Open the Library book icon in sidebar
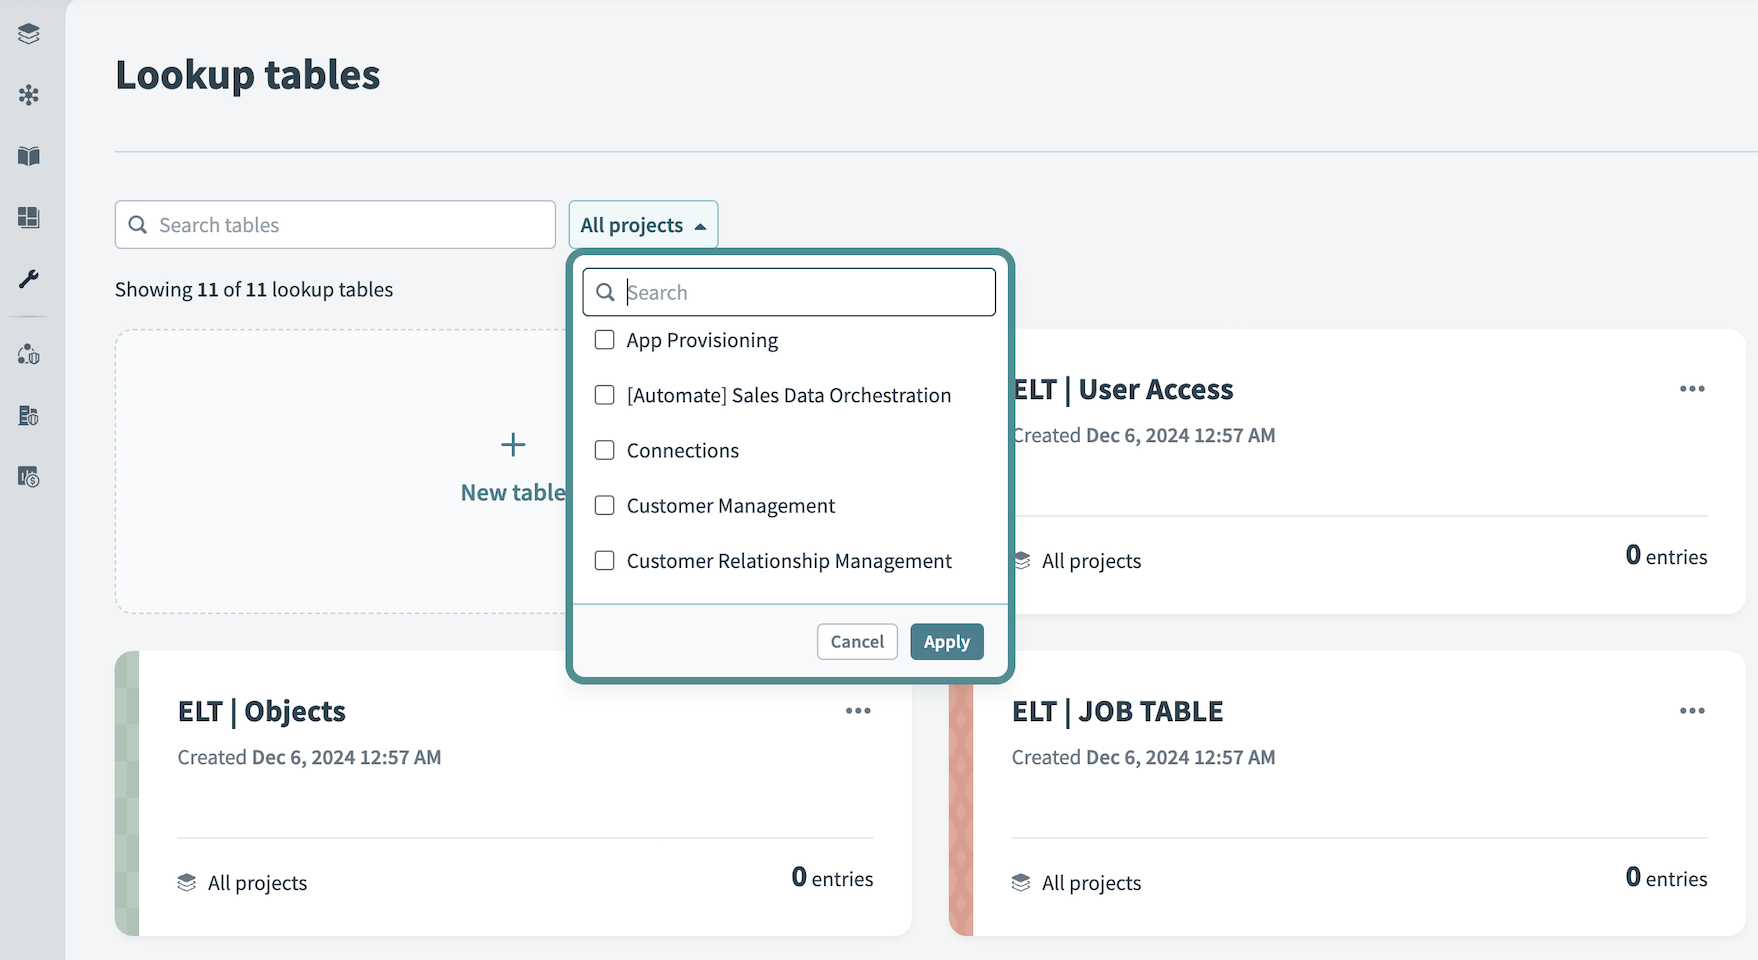 pyautogui.click(x=28, y=156)
